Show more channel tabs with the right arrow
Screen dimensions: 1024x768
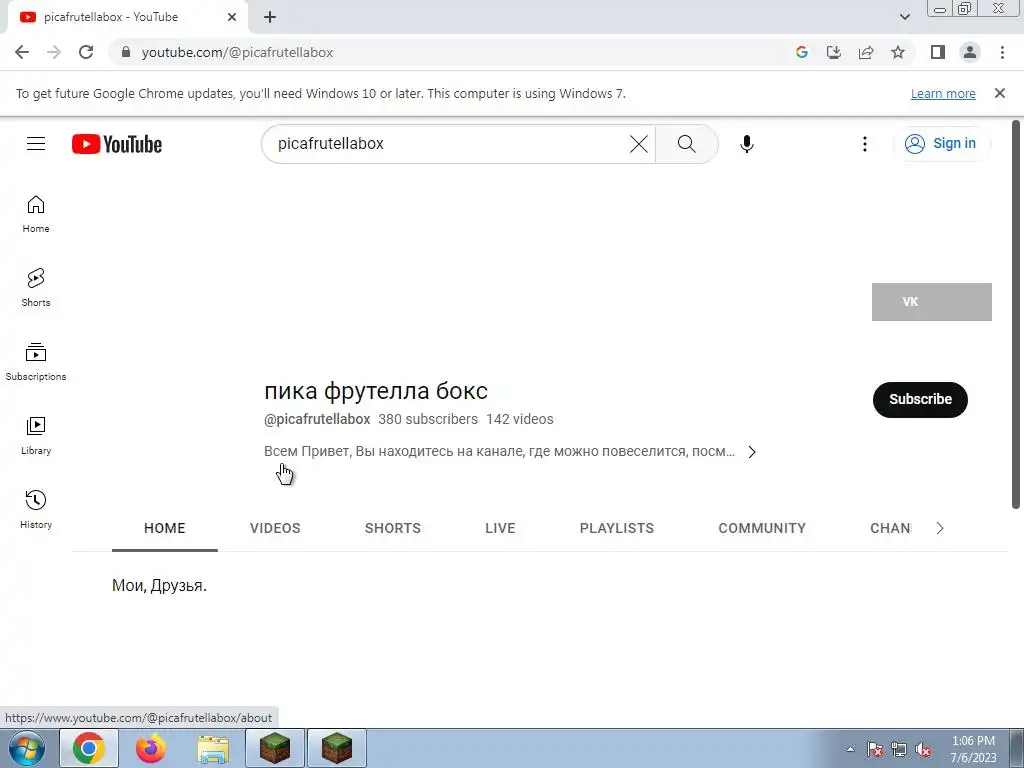(x=940, y=528)
